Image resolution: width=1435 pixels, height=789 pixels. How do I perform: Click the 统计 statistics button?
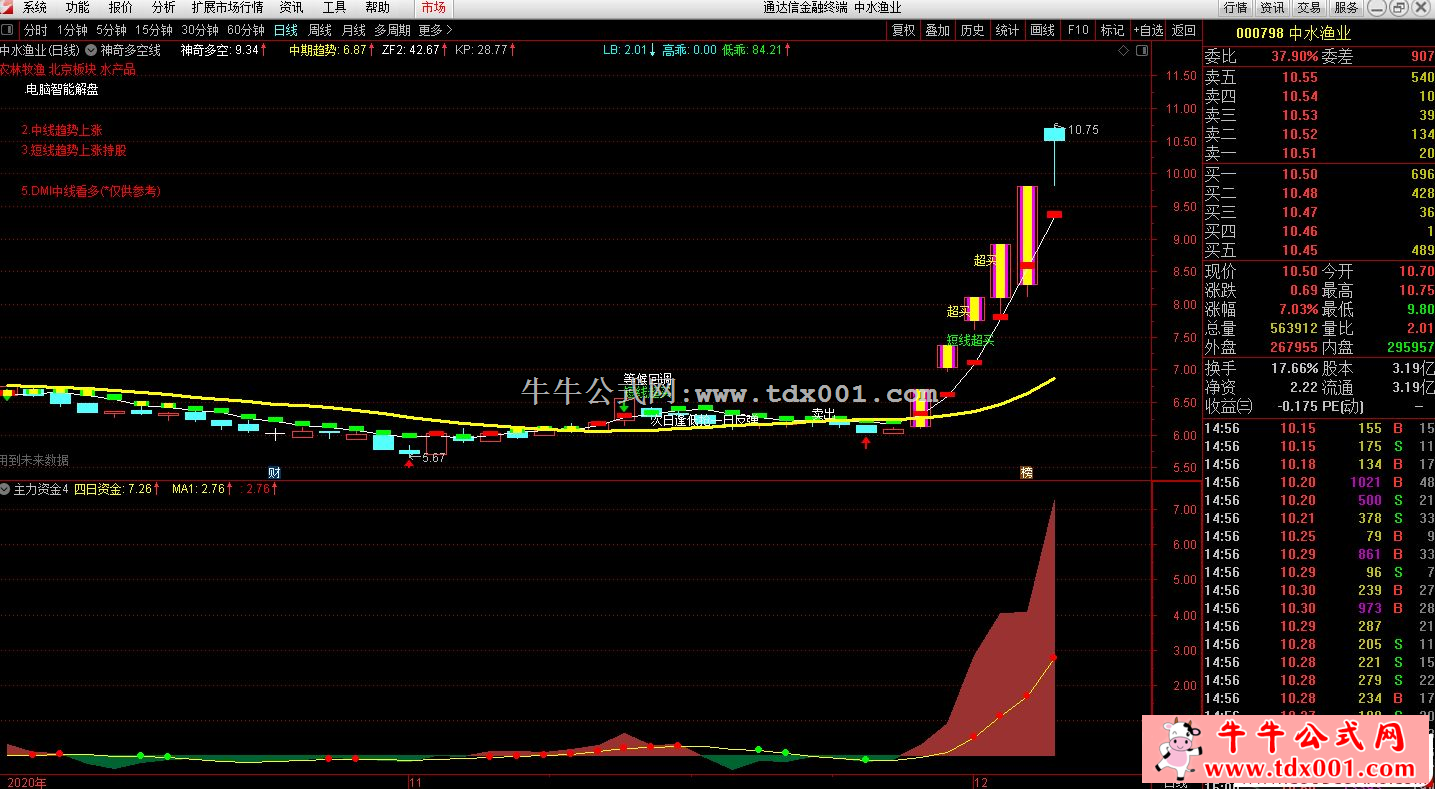click(1007, 30)
